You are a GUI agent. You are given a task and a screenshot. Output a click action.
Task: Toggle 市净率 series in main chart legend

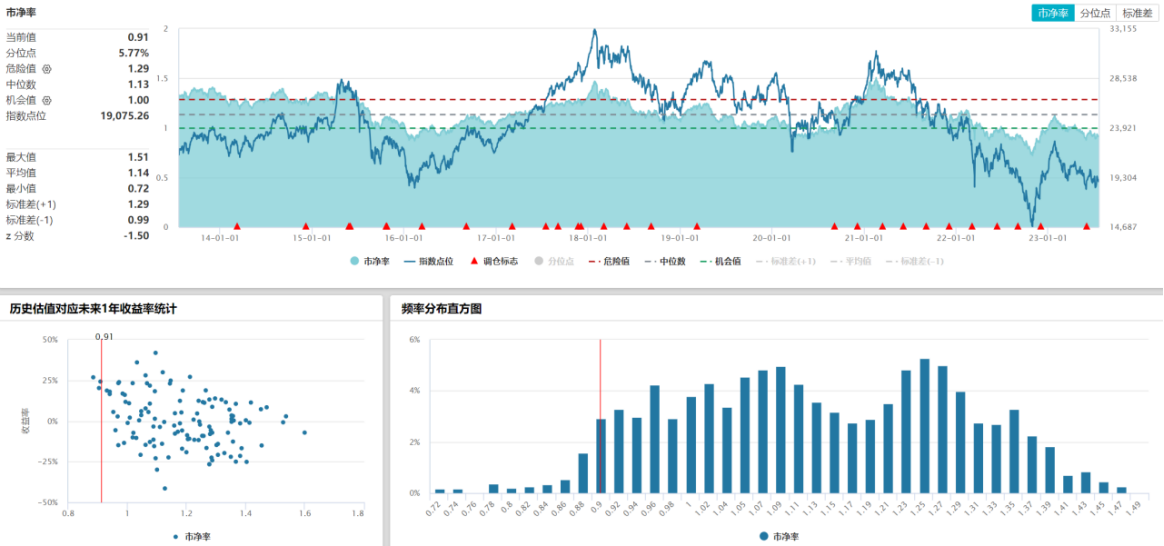(x=370, y=261)
